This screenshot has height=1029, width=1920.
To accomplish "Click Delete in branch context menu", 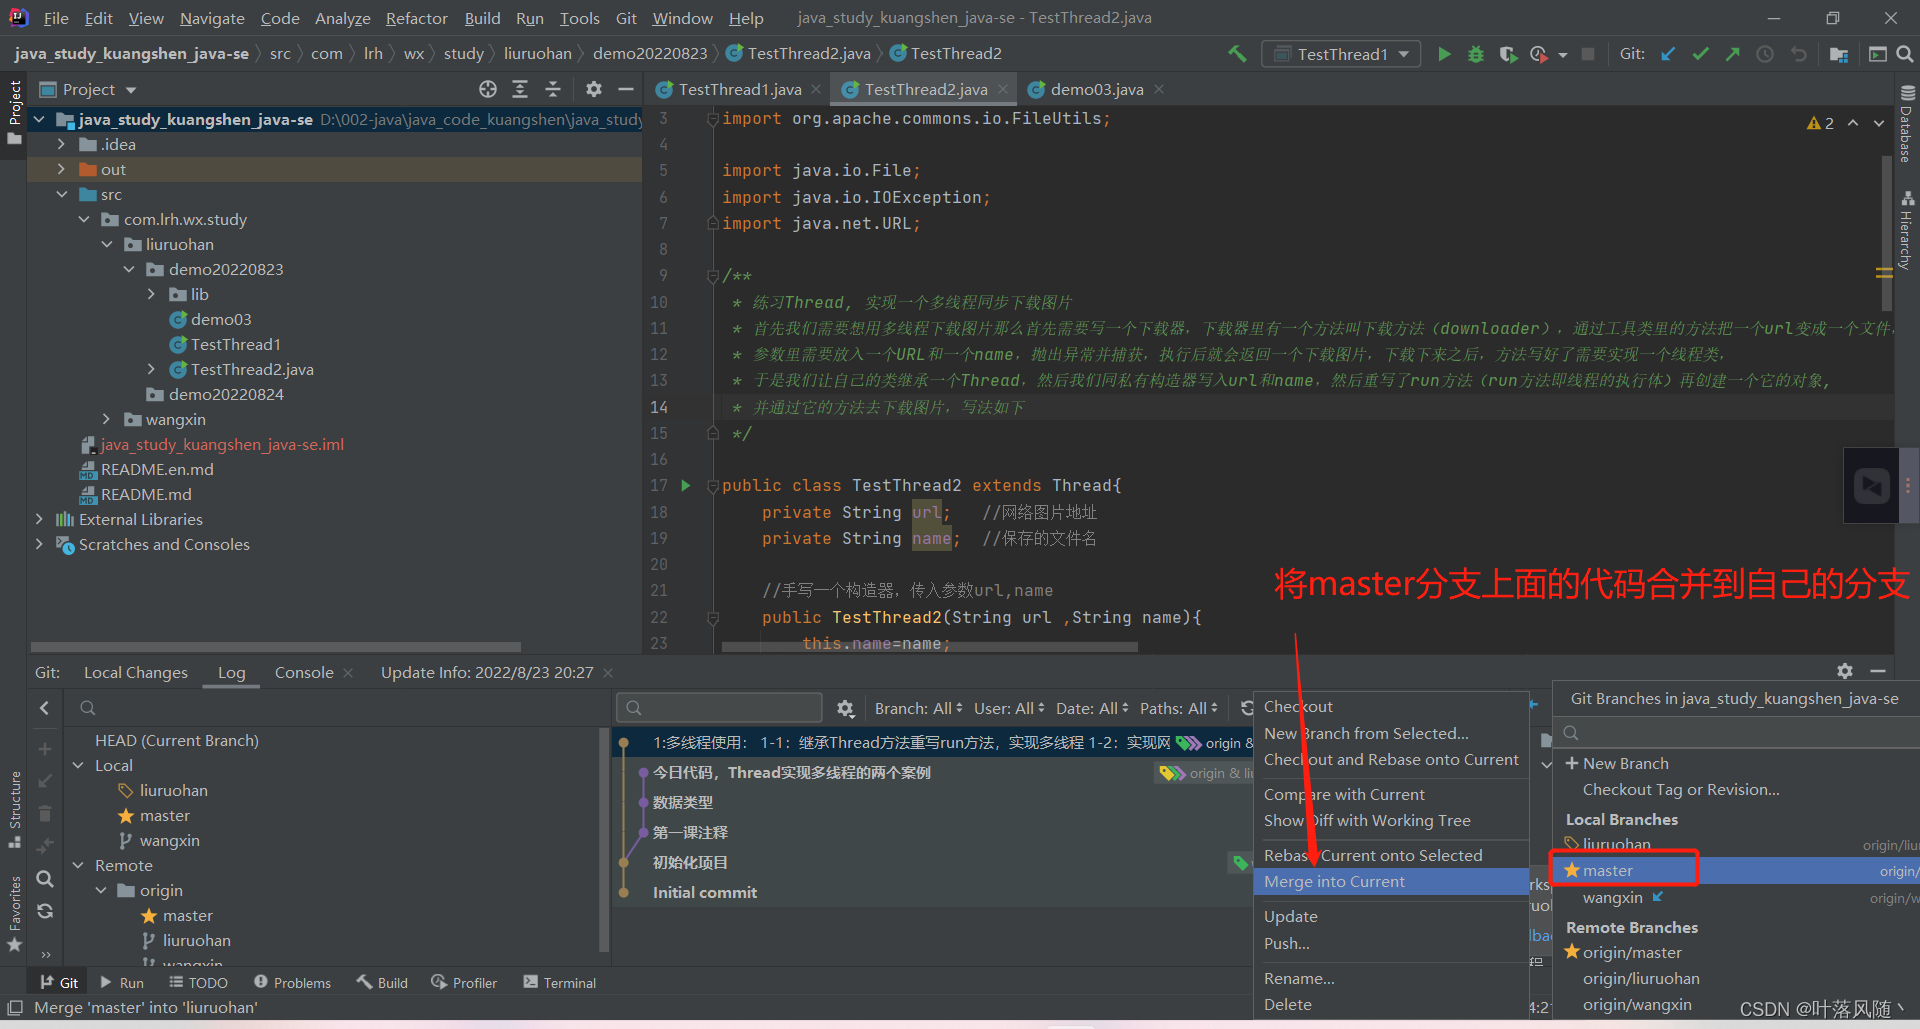I will [x=1391, y=1004].
